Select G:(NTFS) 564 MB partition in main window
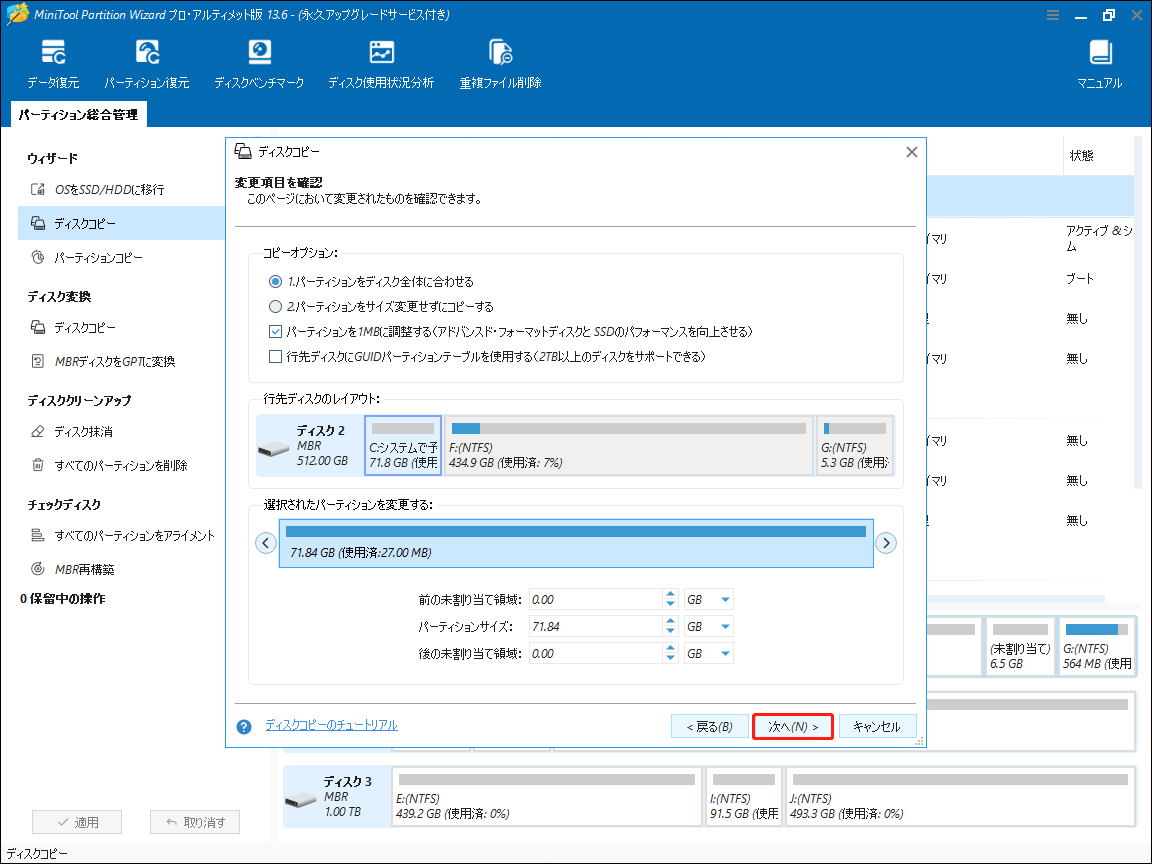 click(1097, 647)
